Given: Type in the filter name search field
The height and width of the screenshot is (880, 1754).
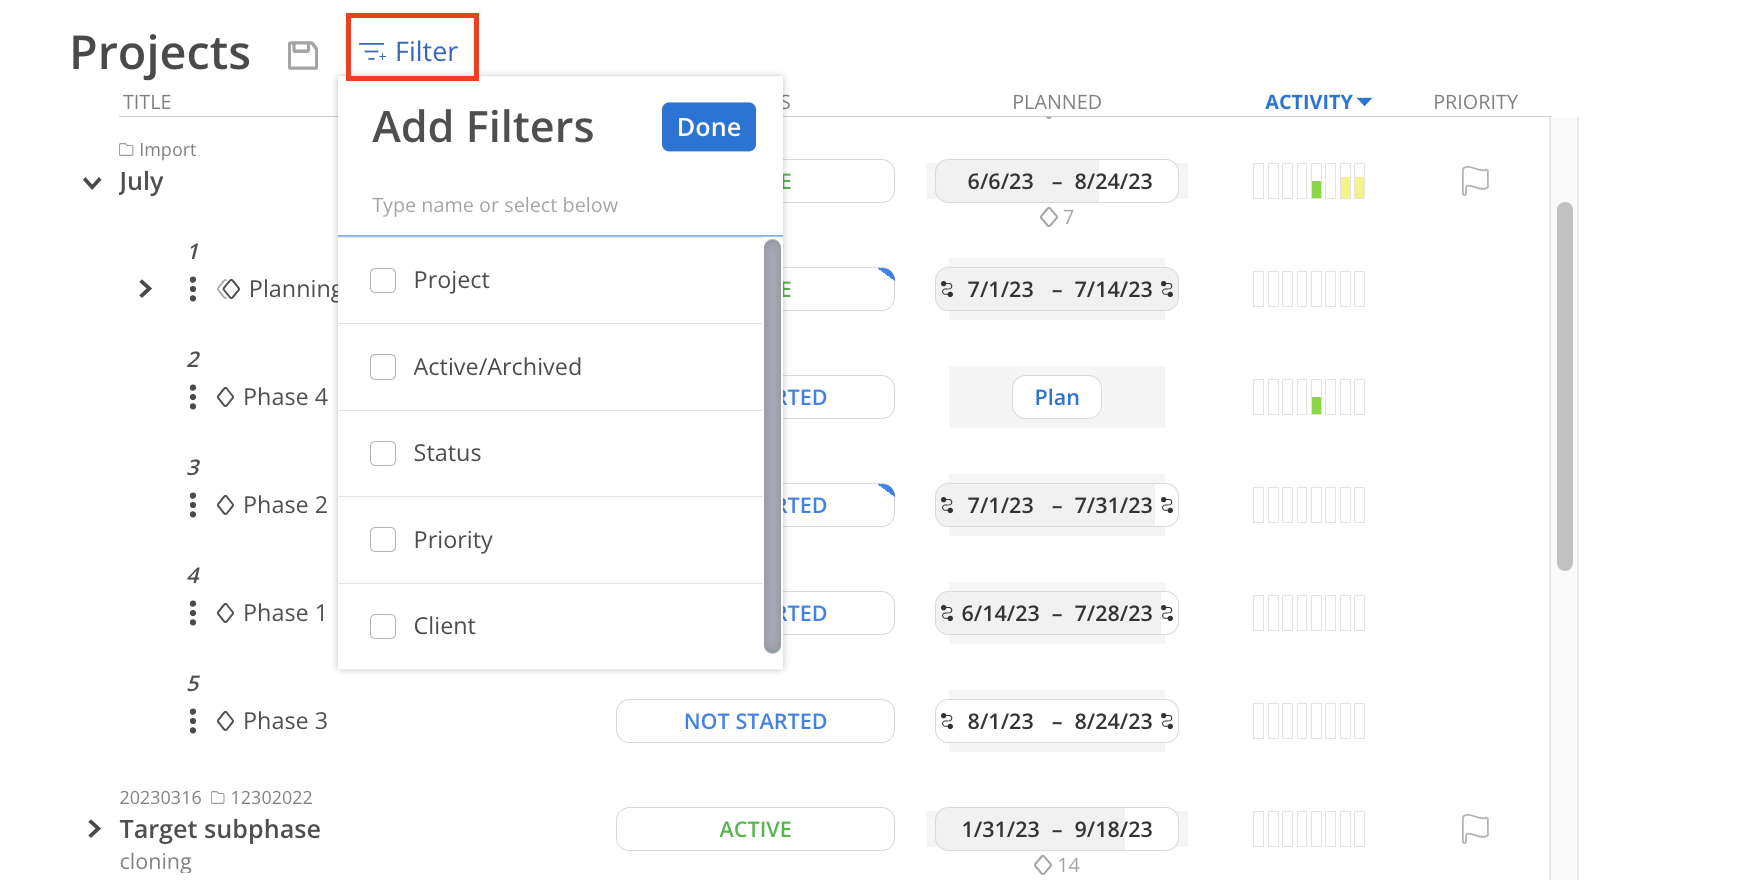Looking at the screenshot, I should pos(560,205).
